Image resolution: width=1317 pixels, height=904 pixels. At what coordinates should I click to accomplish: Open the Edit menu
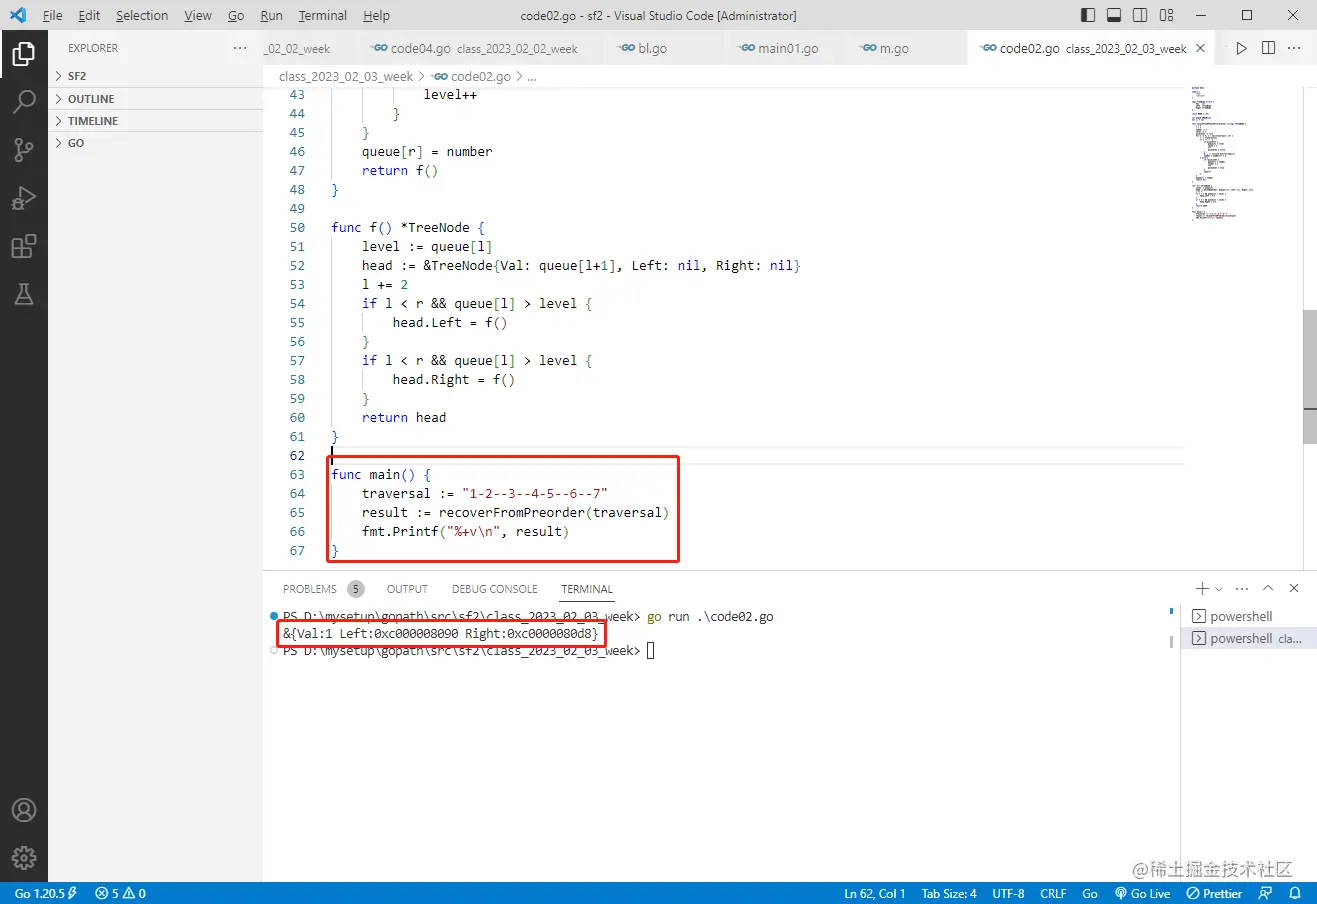click(89, 15)
